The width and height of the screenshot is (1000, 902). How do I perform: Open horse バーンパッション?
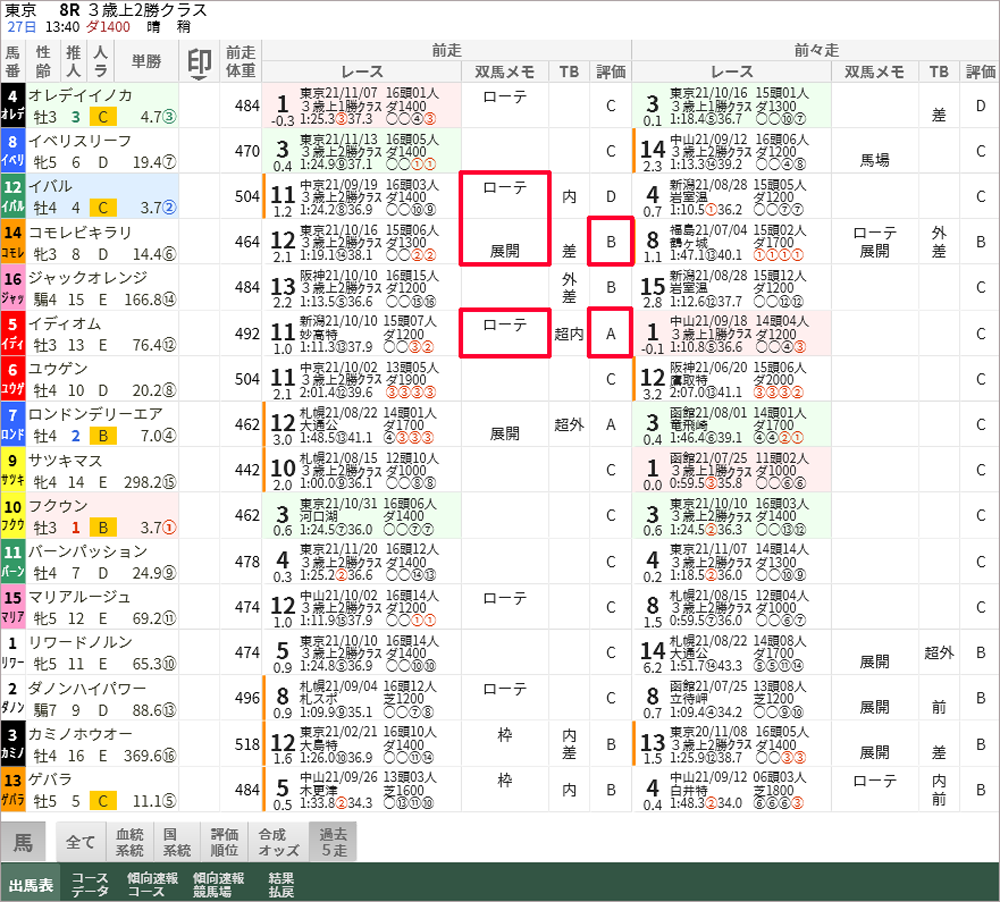[88, 552]
